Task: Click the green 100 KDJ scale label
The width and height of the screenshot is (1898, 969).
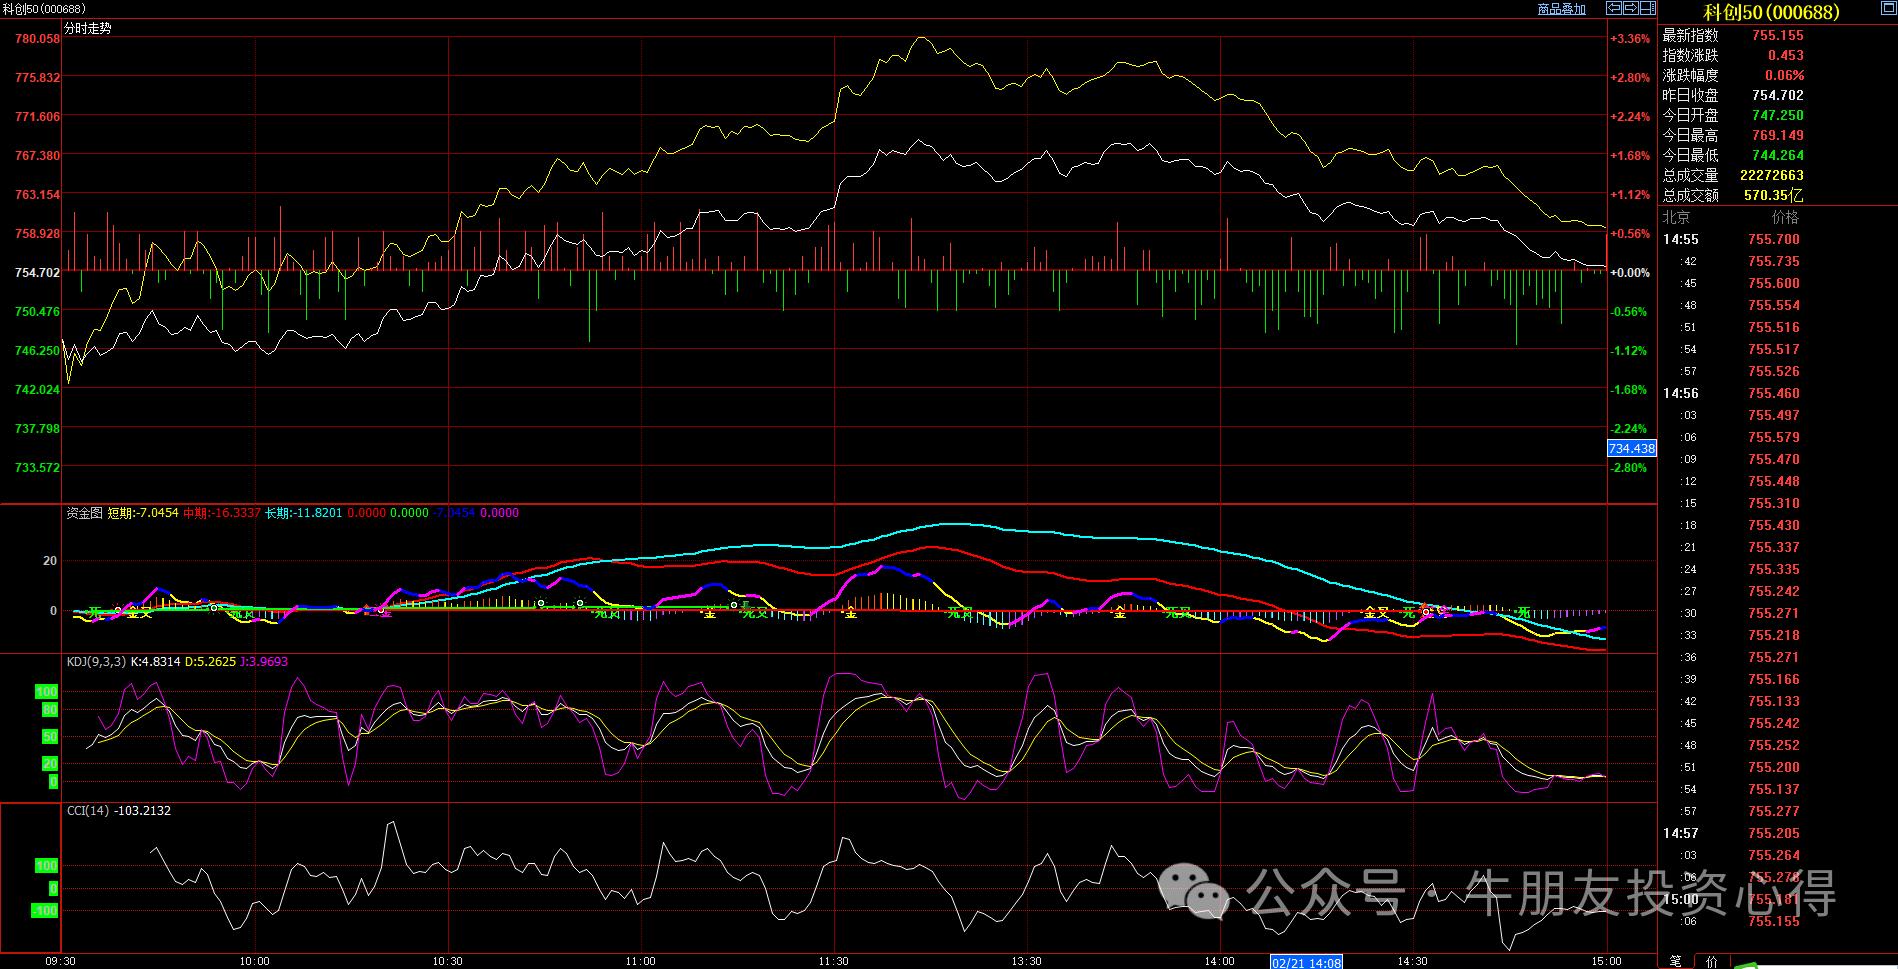Action: pyautogui.click(x=47, y=692)
